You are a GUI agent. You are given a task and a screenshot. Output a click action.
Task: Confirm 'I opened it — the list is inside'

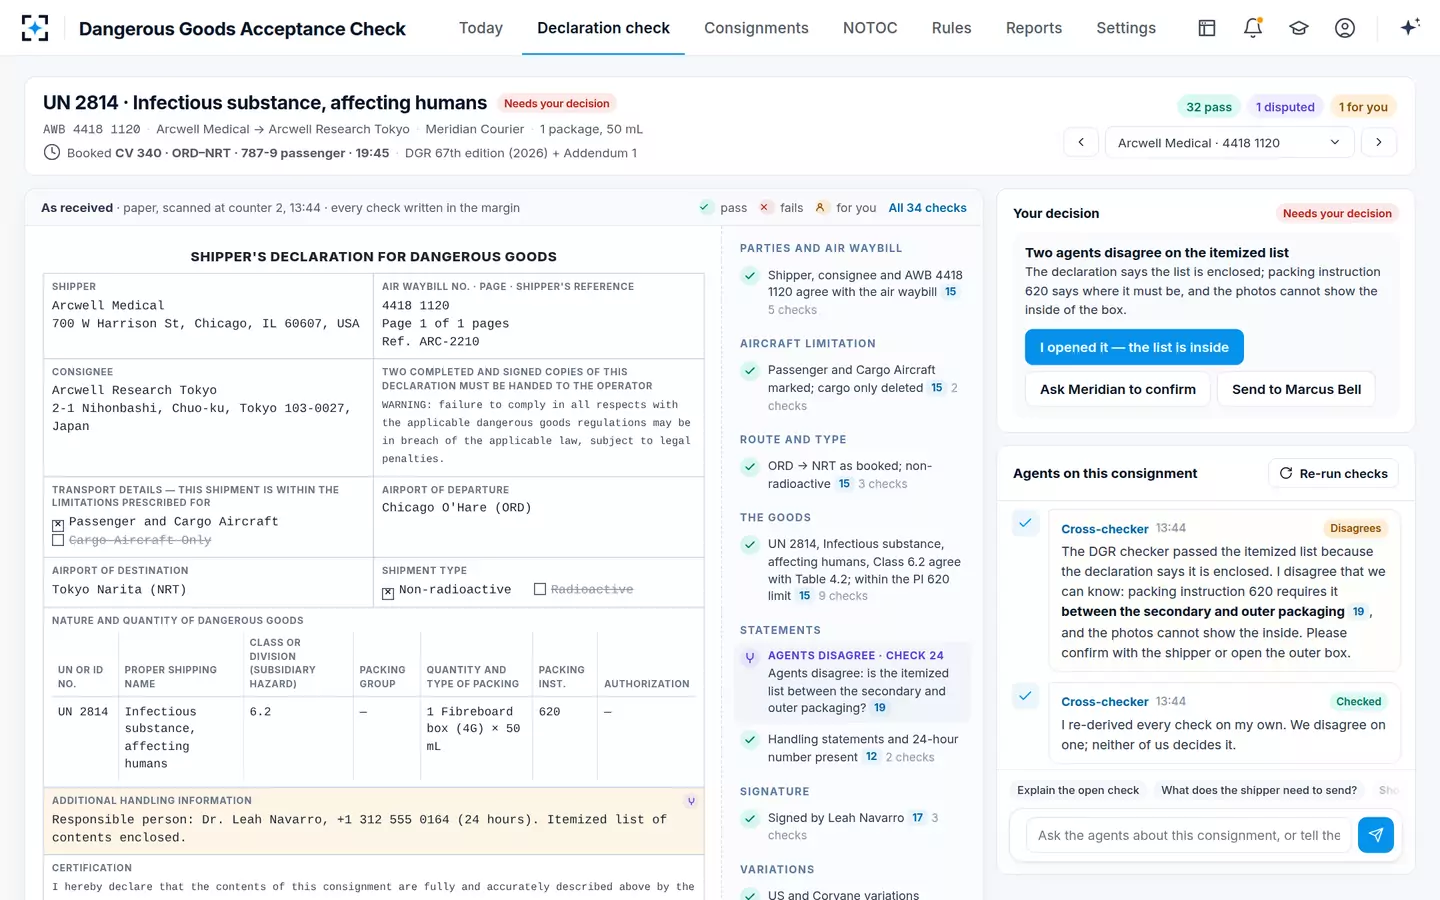coord(1134,347)
